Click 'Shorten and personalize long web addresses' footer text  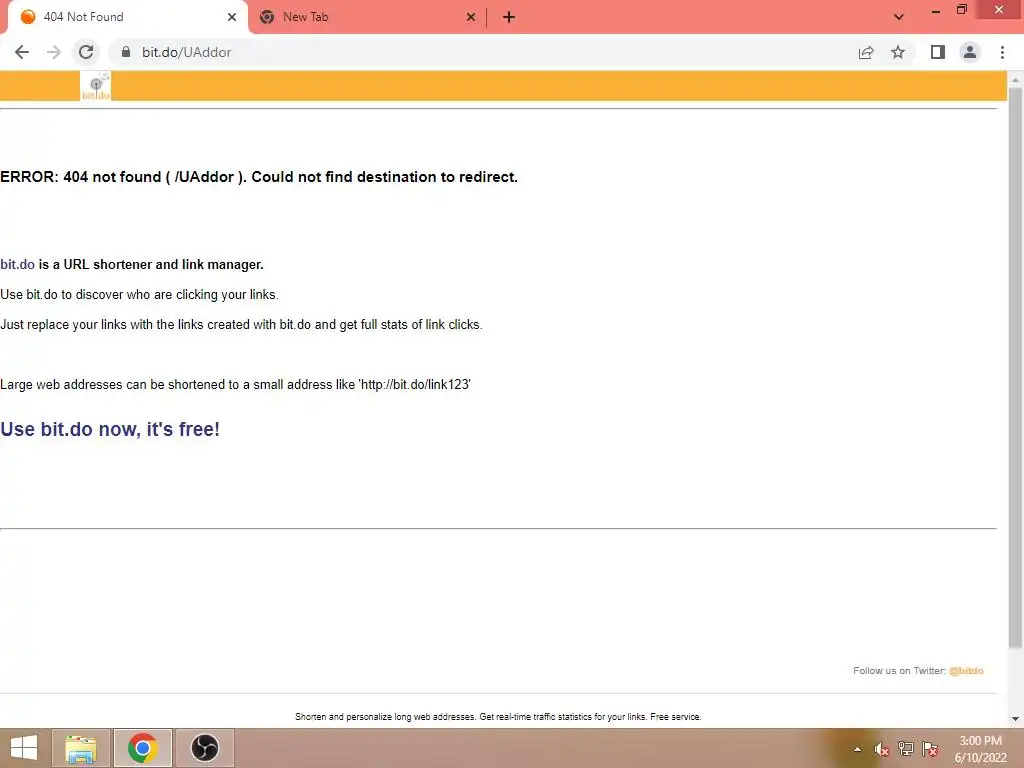(x=498, y=716)
